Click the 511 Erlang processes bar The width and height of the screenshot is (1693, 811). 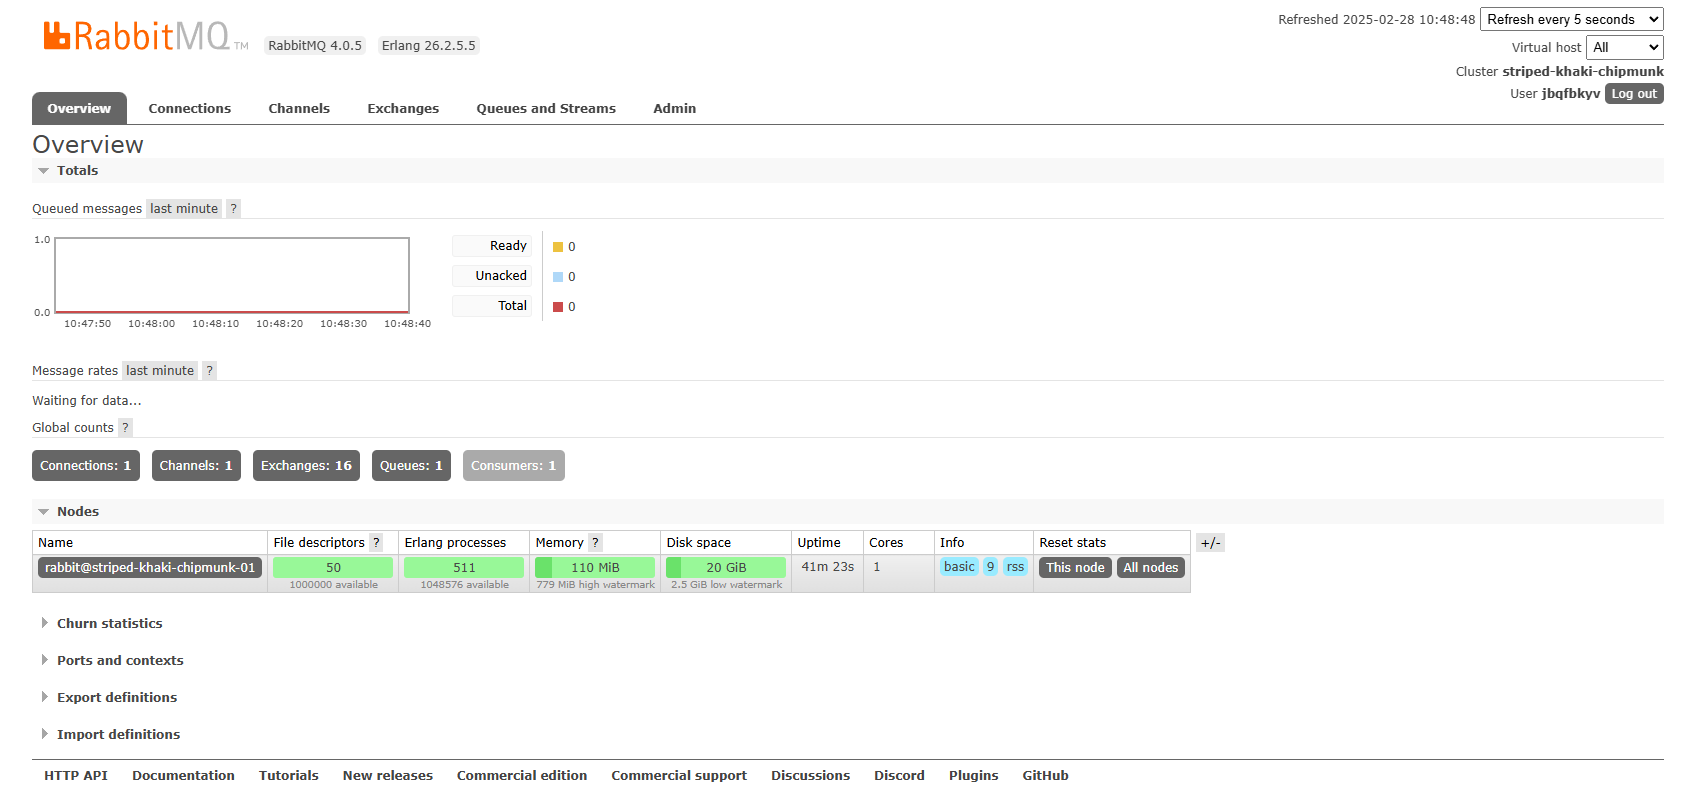(x=464, y=567)
